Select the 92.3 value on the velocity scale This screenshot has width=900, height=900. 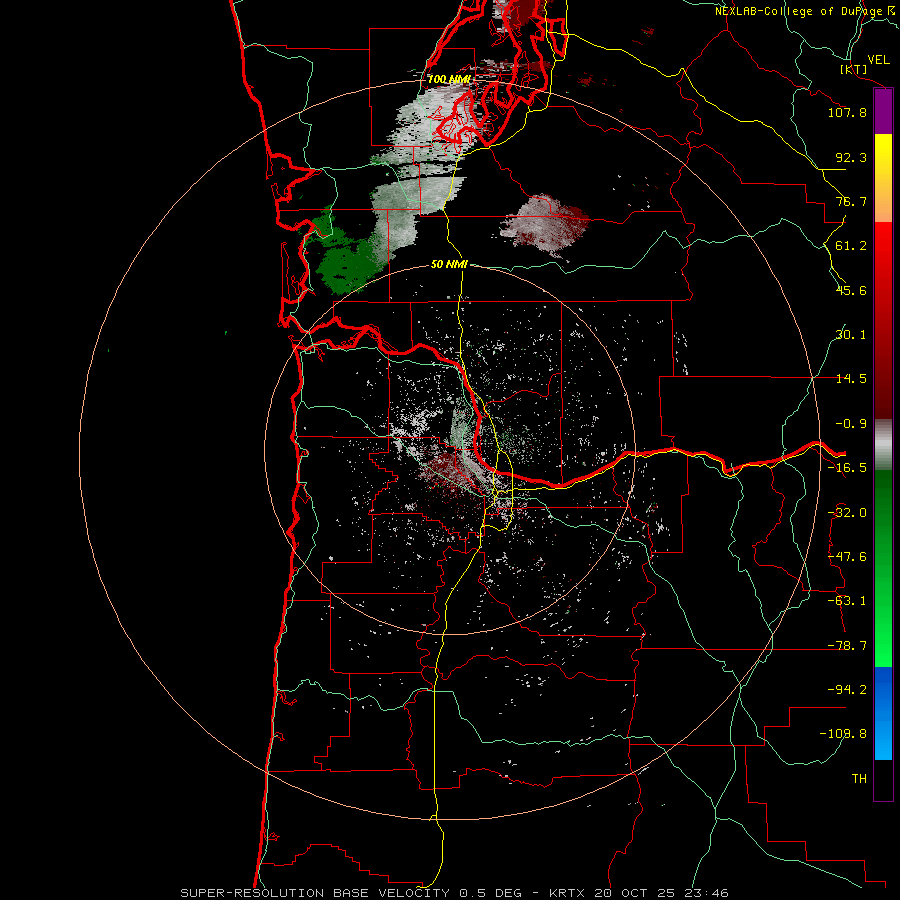[851, 157]
